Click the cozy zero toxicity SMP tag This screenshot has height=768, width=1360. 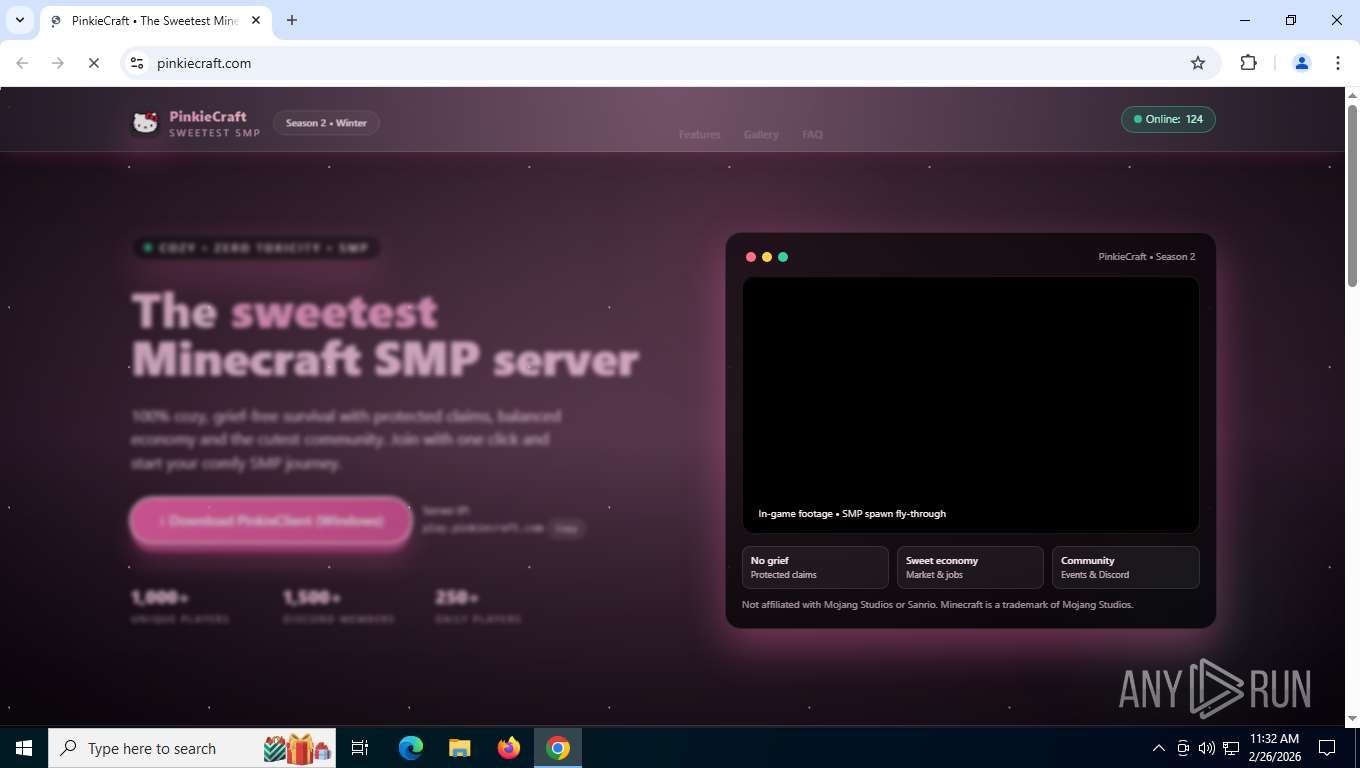pos(256,248)
